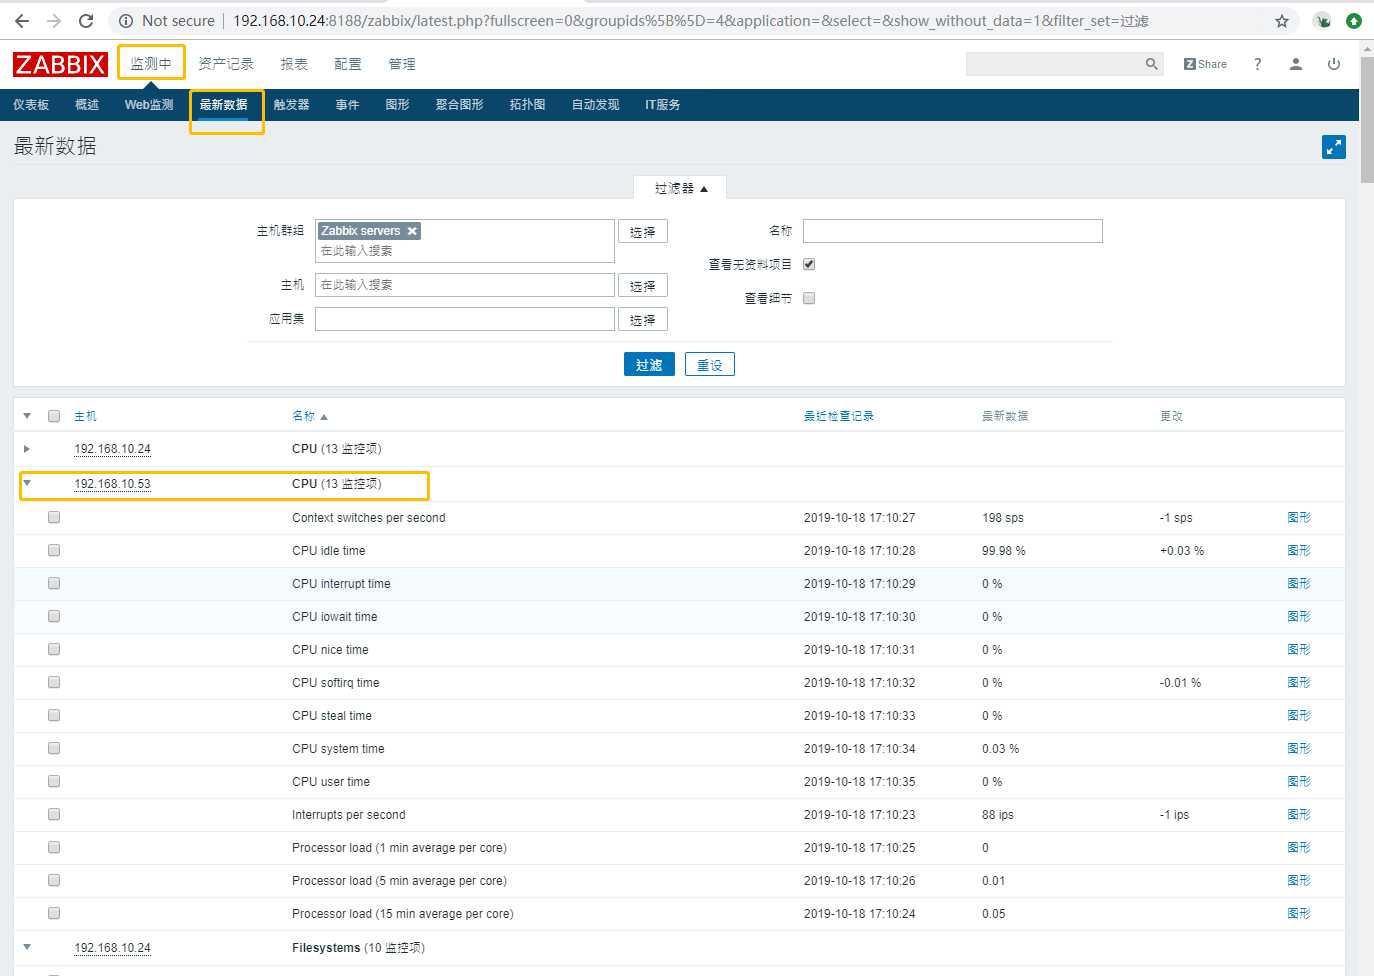Go to Maps (拓扑图) submenu
Screen dimensions: 1374x976
click(527, 104)
